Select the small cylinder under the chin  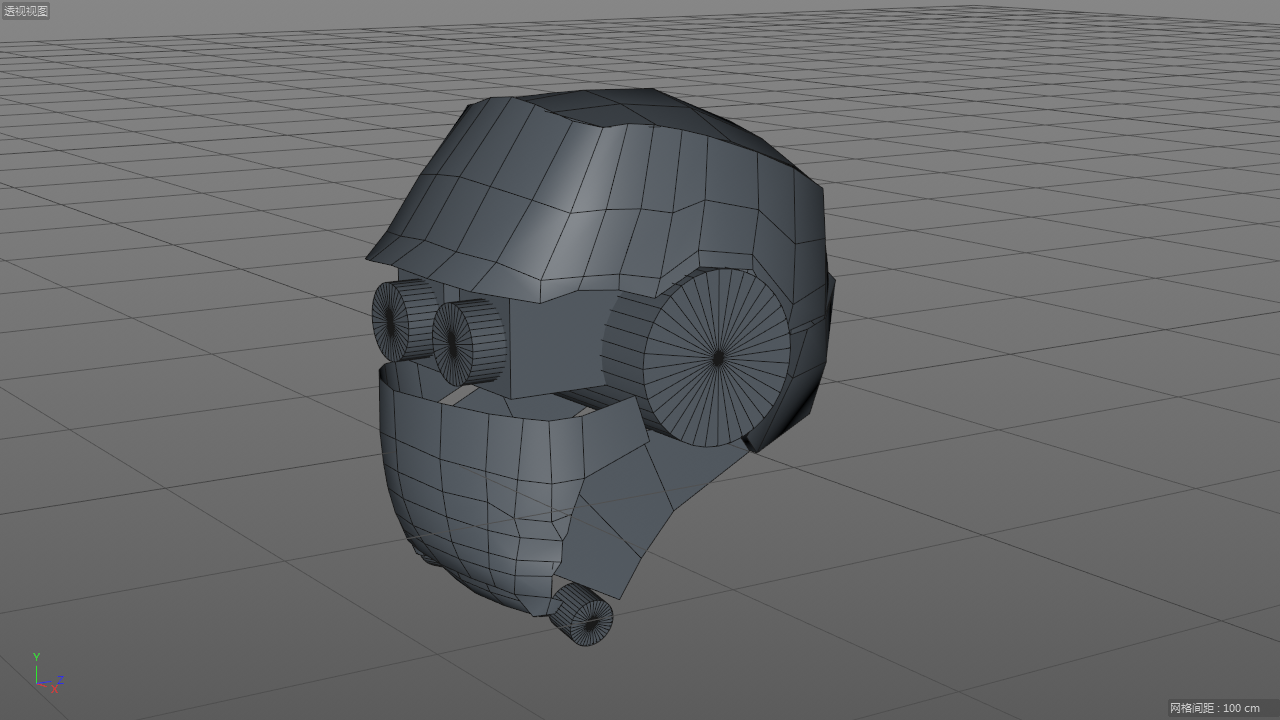pyautogui.click(x=581, y=614)
